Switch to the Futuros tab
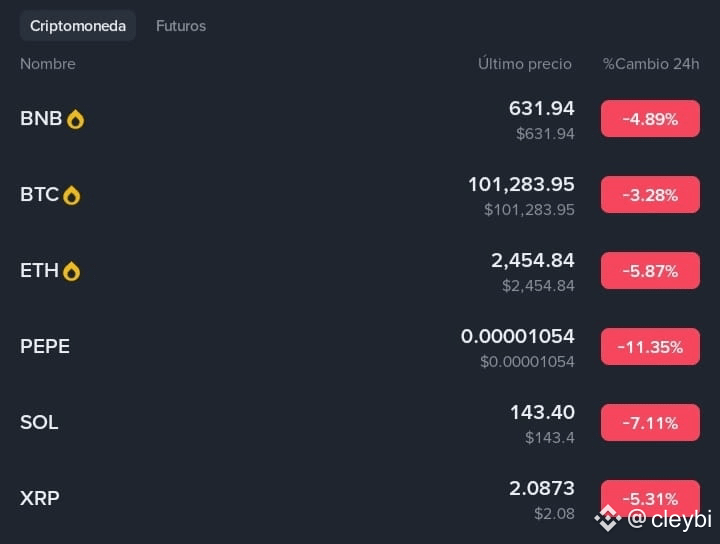This screenshot has width=720, height=544. pyautogui.click(x=181, y=26)
